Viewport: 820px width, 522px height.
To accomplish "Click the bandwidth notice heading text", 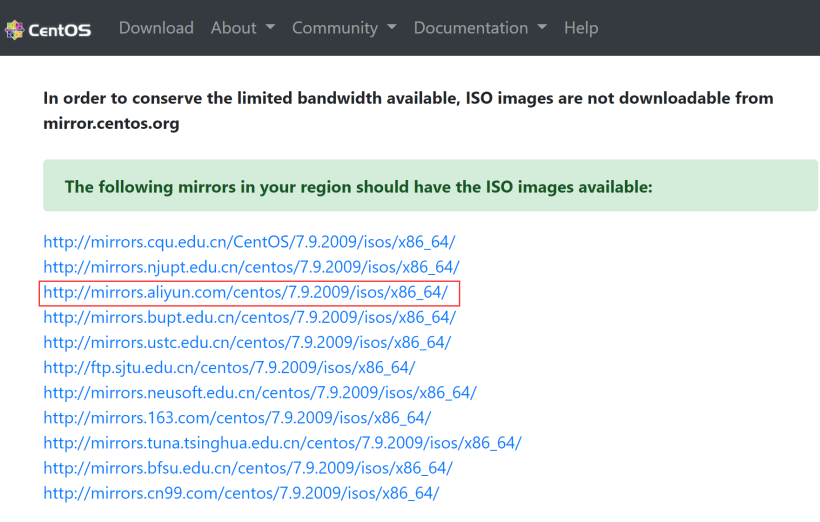I will tap(408, 110).
